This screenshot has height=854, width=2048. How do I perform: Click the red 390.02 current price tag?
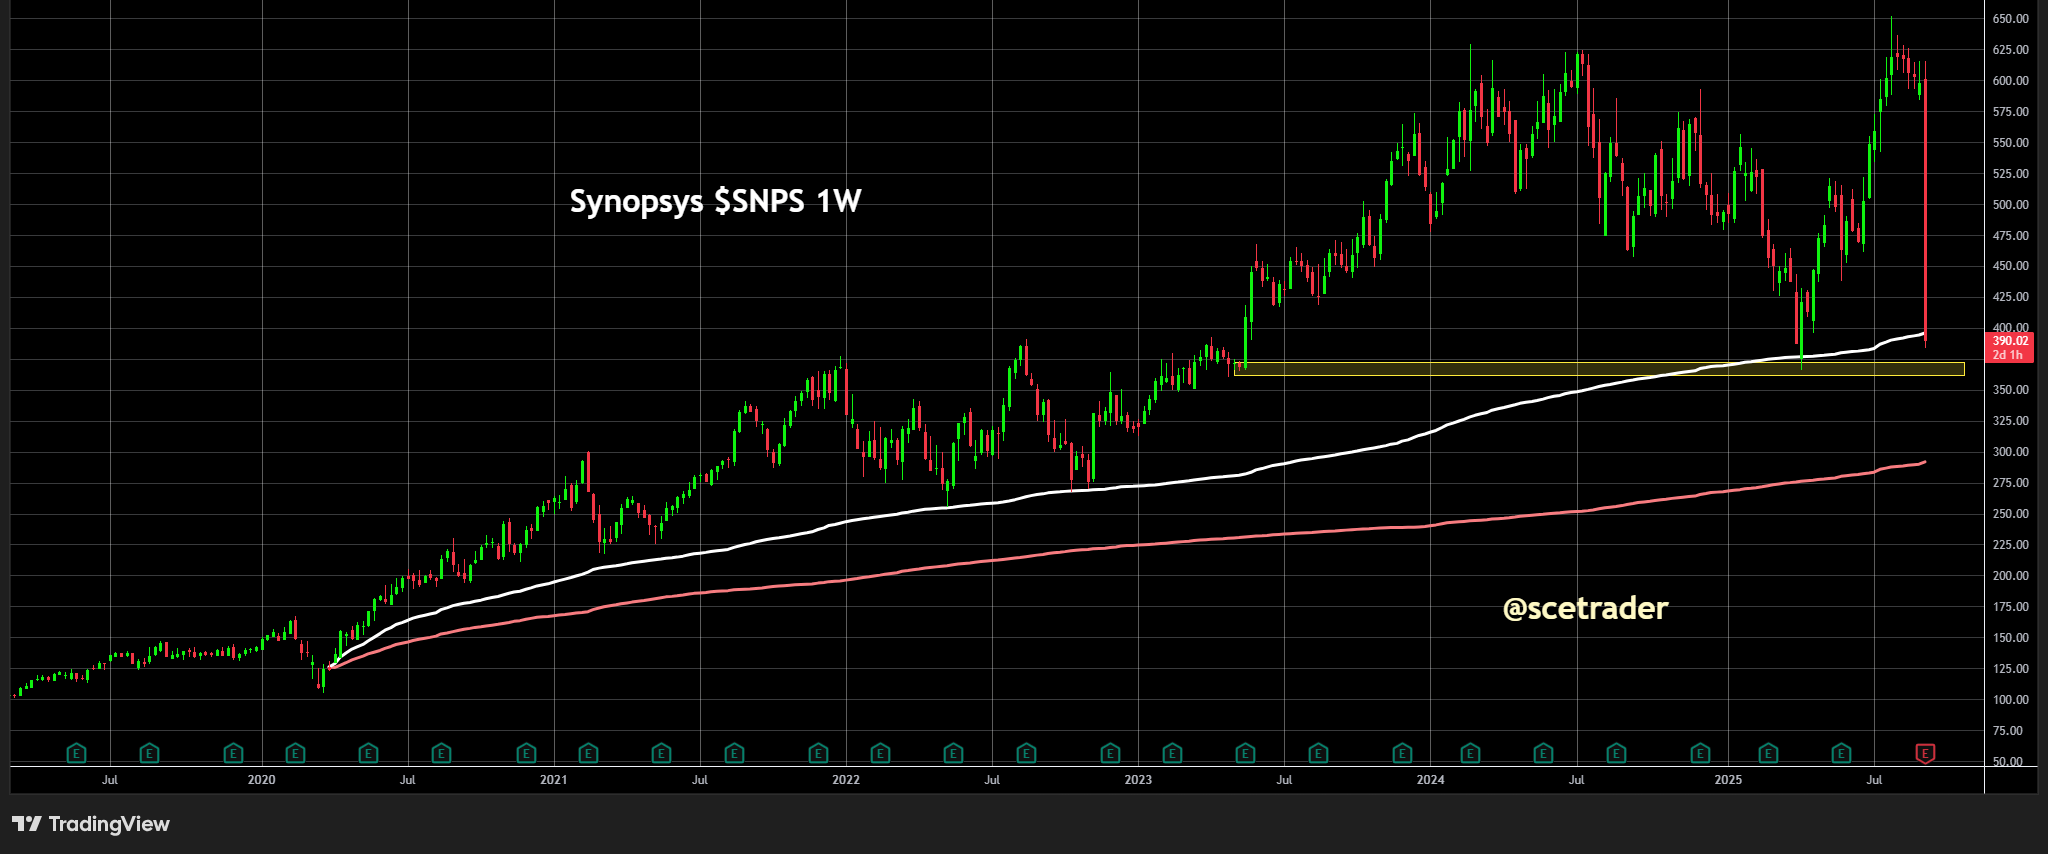[x=2010, y=348]
